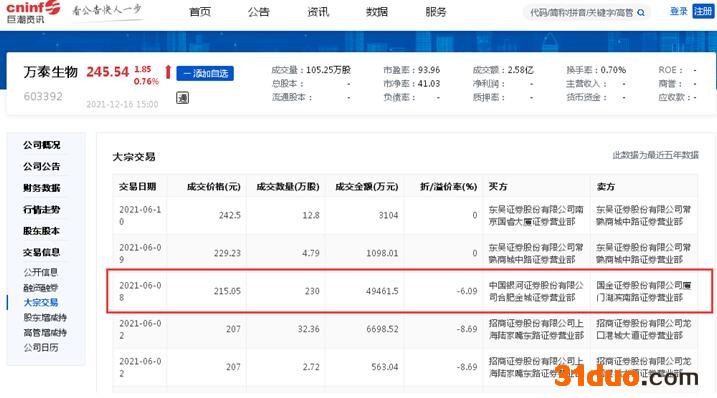Click the 成交价格(元) column header

tap(214, 187)
